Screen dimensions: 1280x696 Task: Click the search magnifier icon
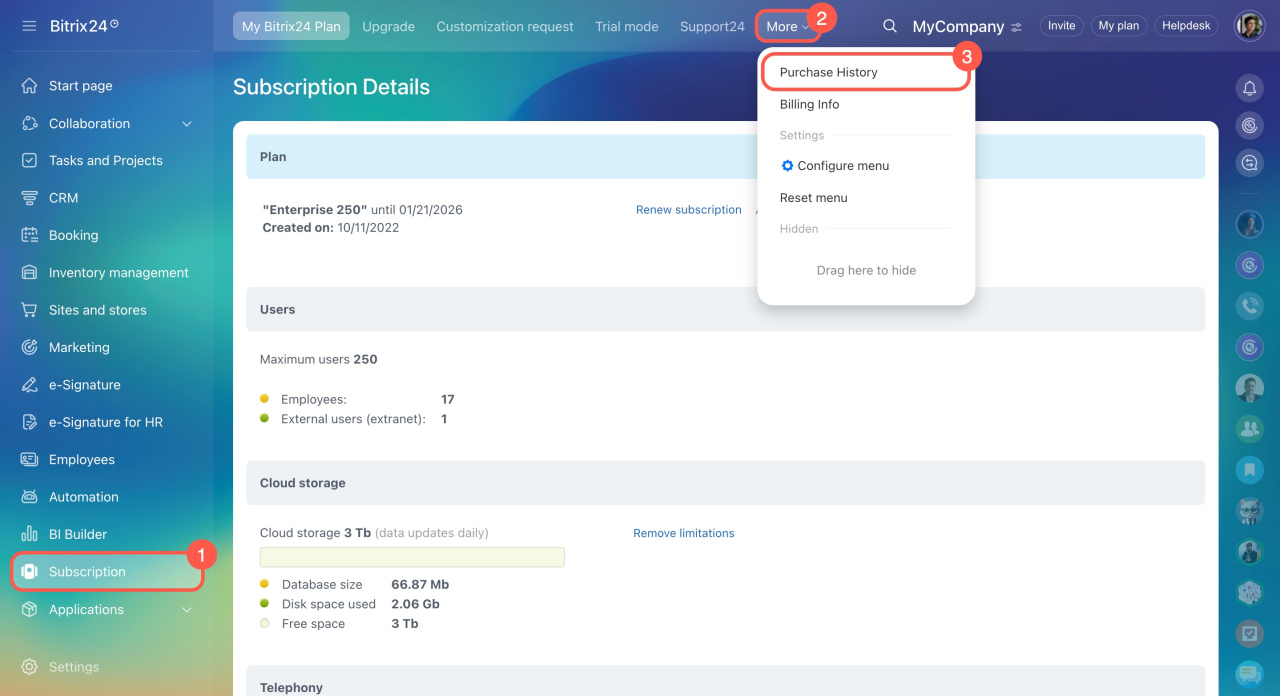pyautogui.click(x=890, y=26)
